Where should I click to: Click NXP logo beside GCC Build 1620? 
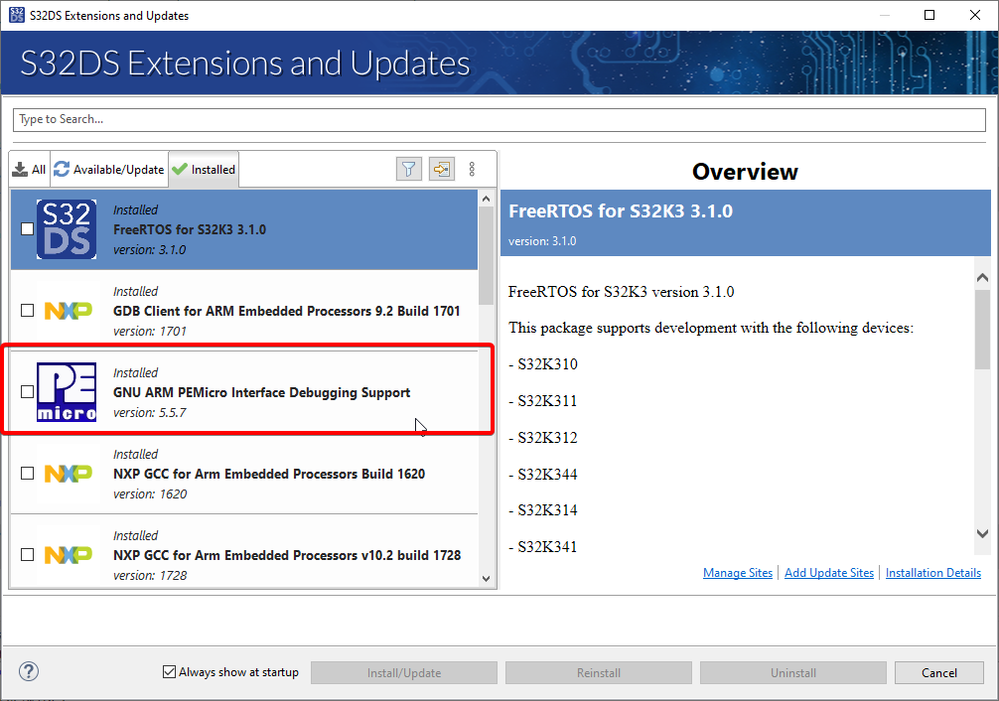(68, 473)
